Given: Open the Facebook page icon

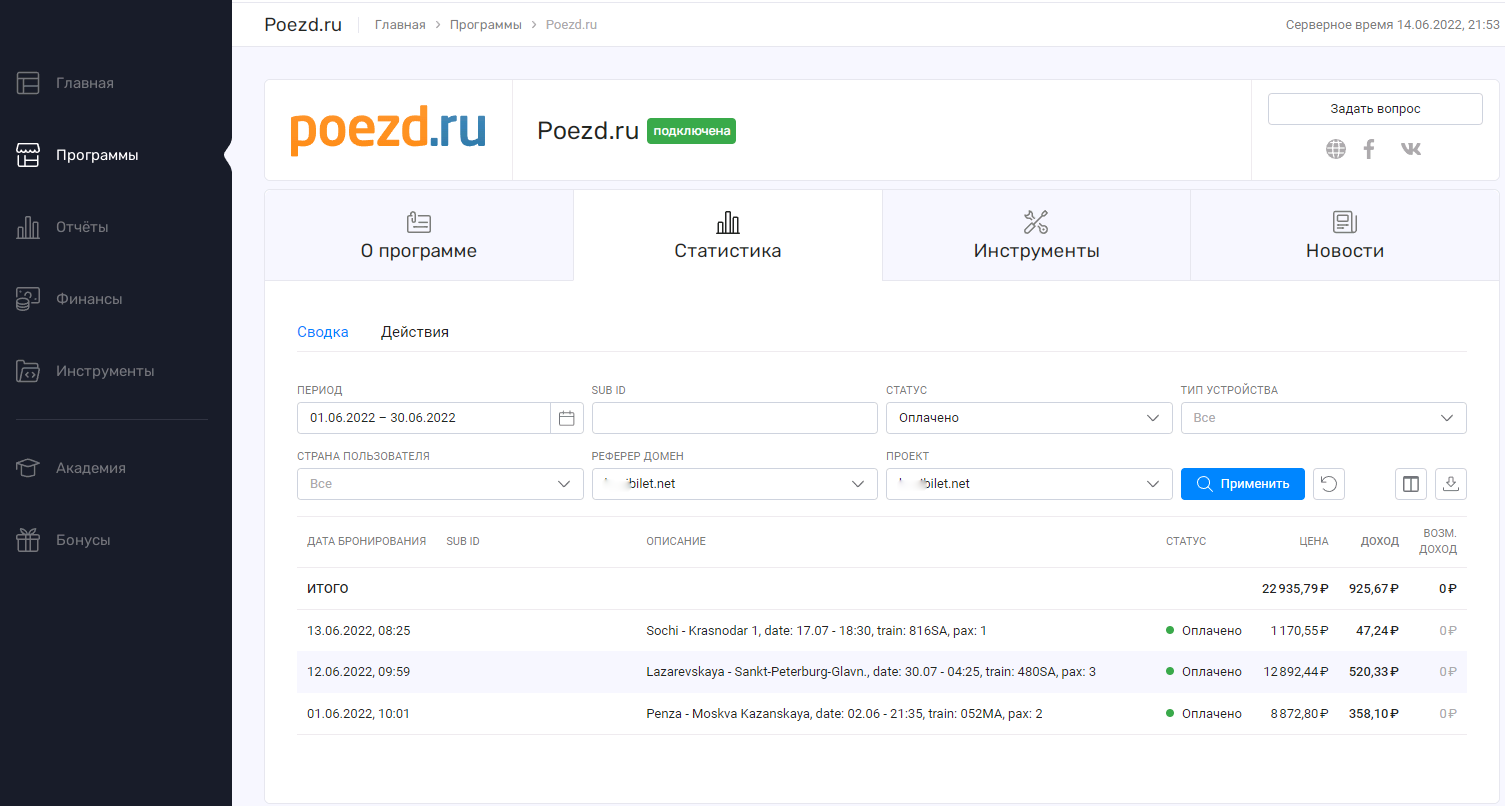Looking at the screenshot, I should click(x=1370, y=149).
